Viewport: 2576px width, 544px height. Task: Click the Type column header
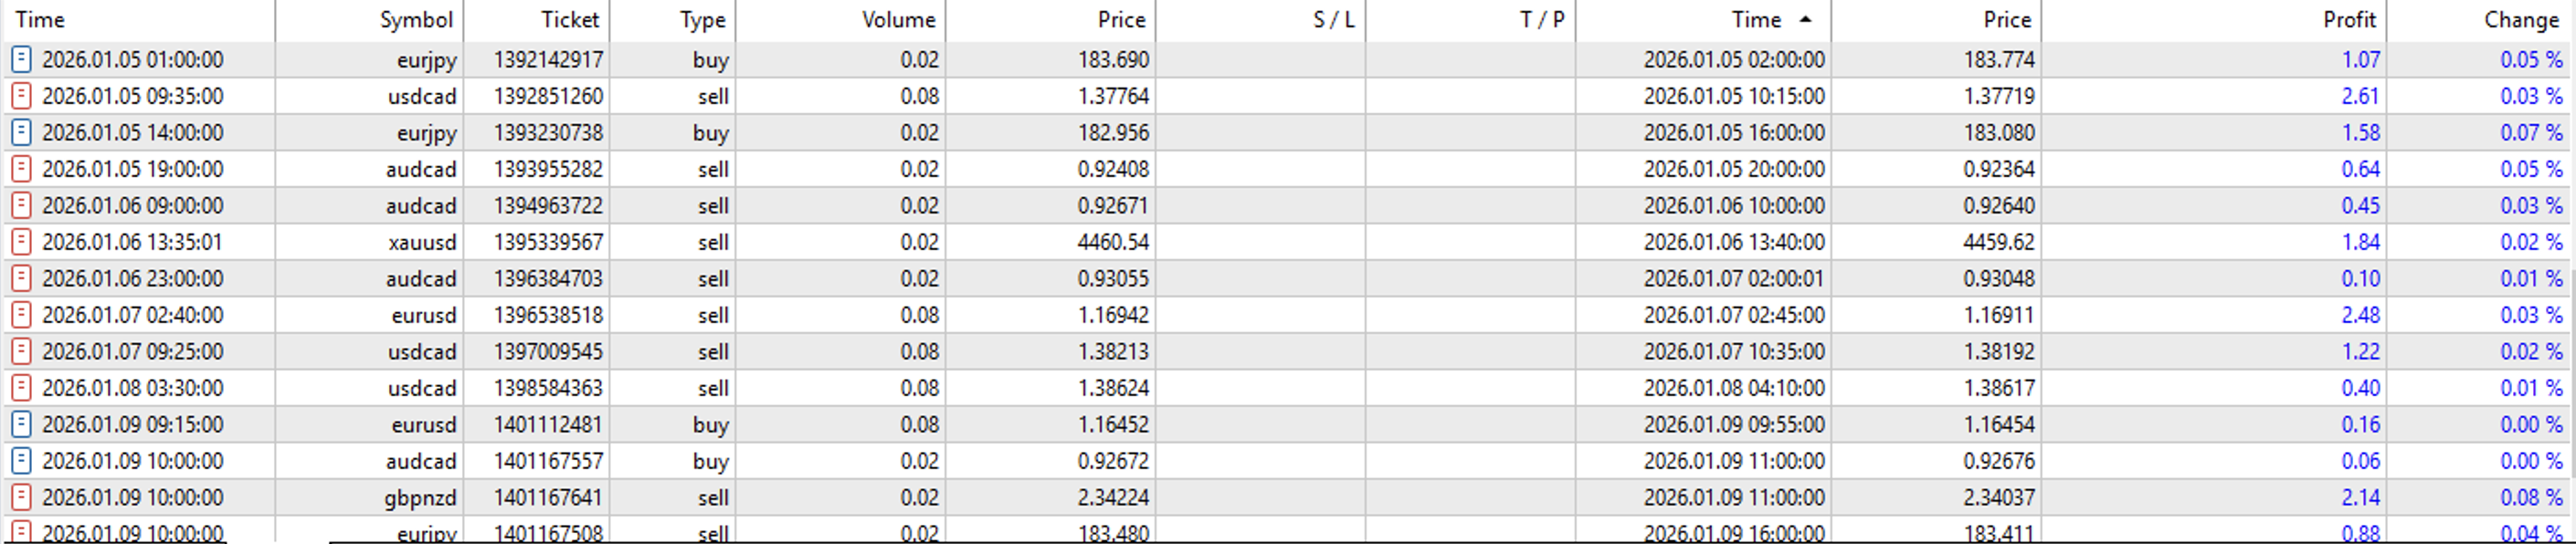[702, 20]
